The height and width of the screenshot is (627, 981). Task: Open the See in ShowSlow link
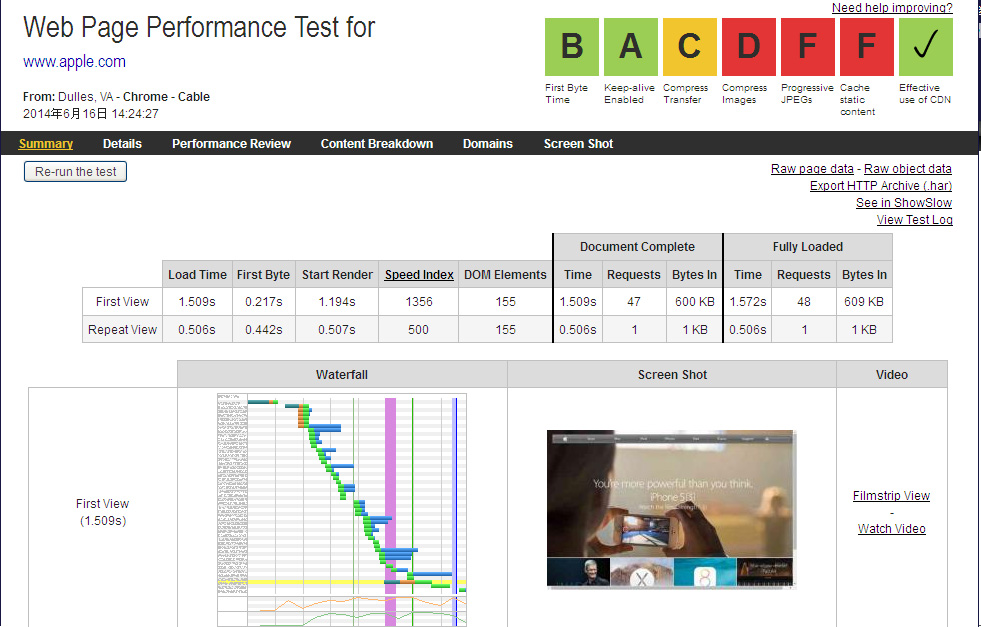(x=904, y=202)
